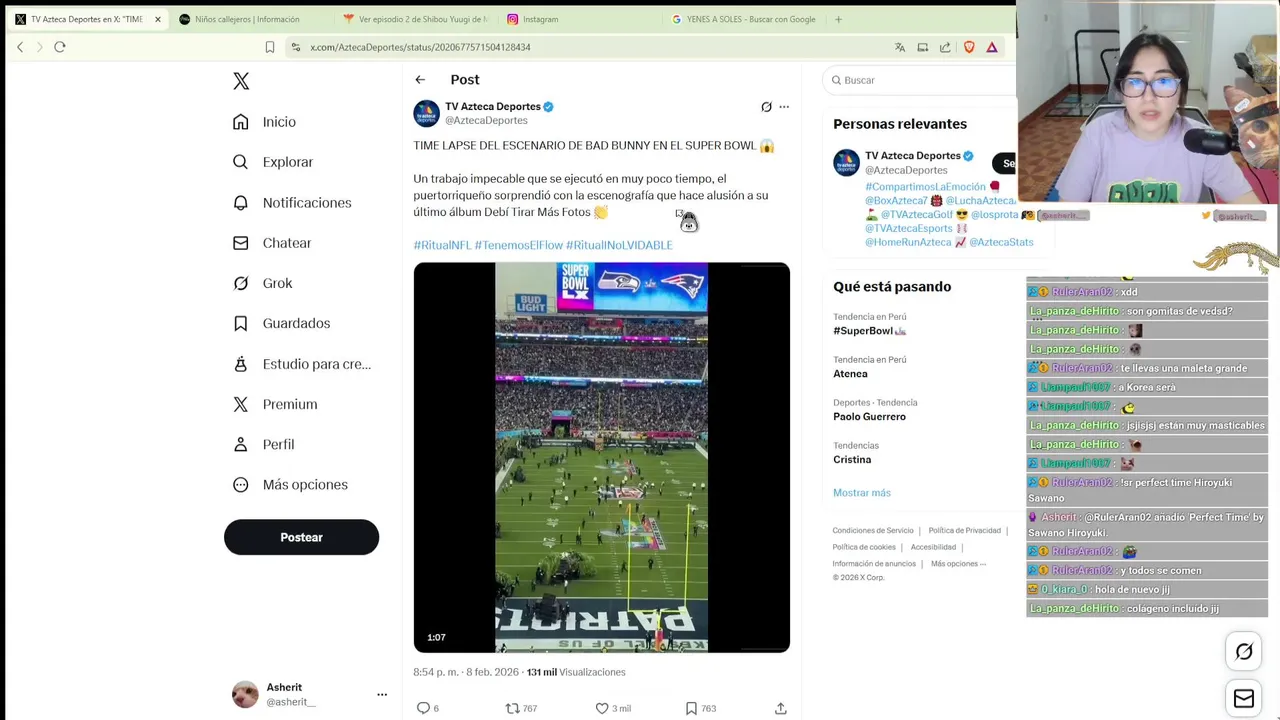1280x720 pixels.
Task: Click TV Azteca Deportes name in post header
Action: [493, 106]
